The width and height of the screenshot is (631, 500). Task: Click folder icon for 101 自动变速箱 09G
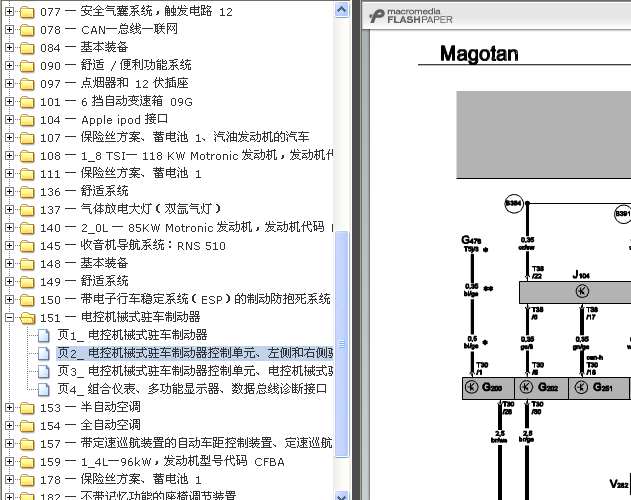pyautogui.click(x=27, y=102)
